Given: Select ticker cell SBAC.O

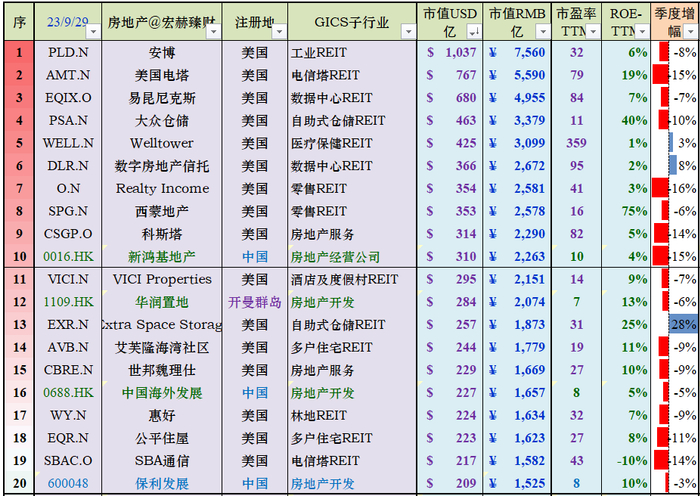Looking at the screenshot, I should pyautogui.click(x=68, y=461).
